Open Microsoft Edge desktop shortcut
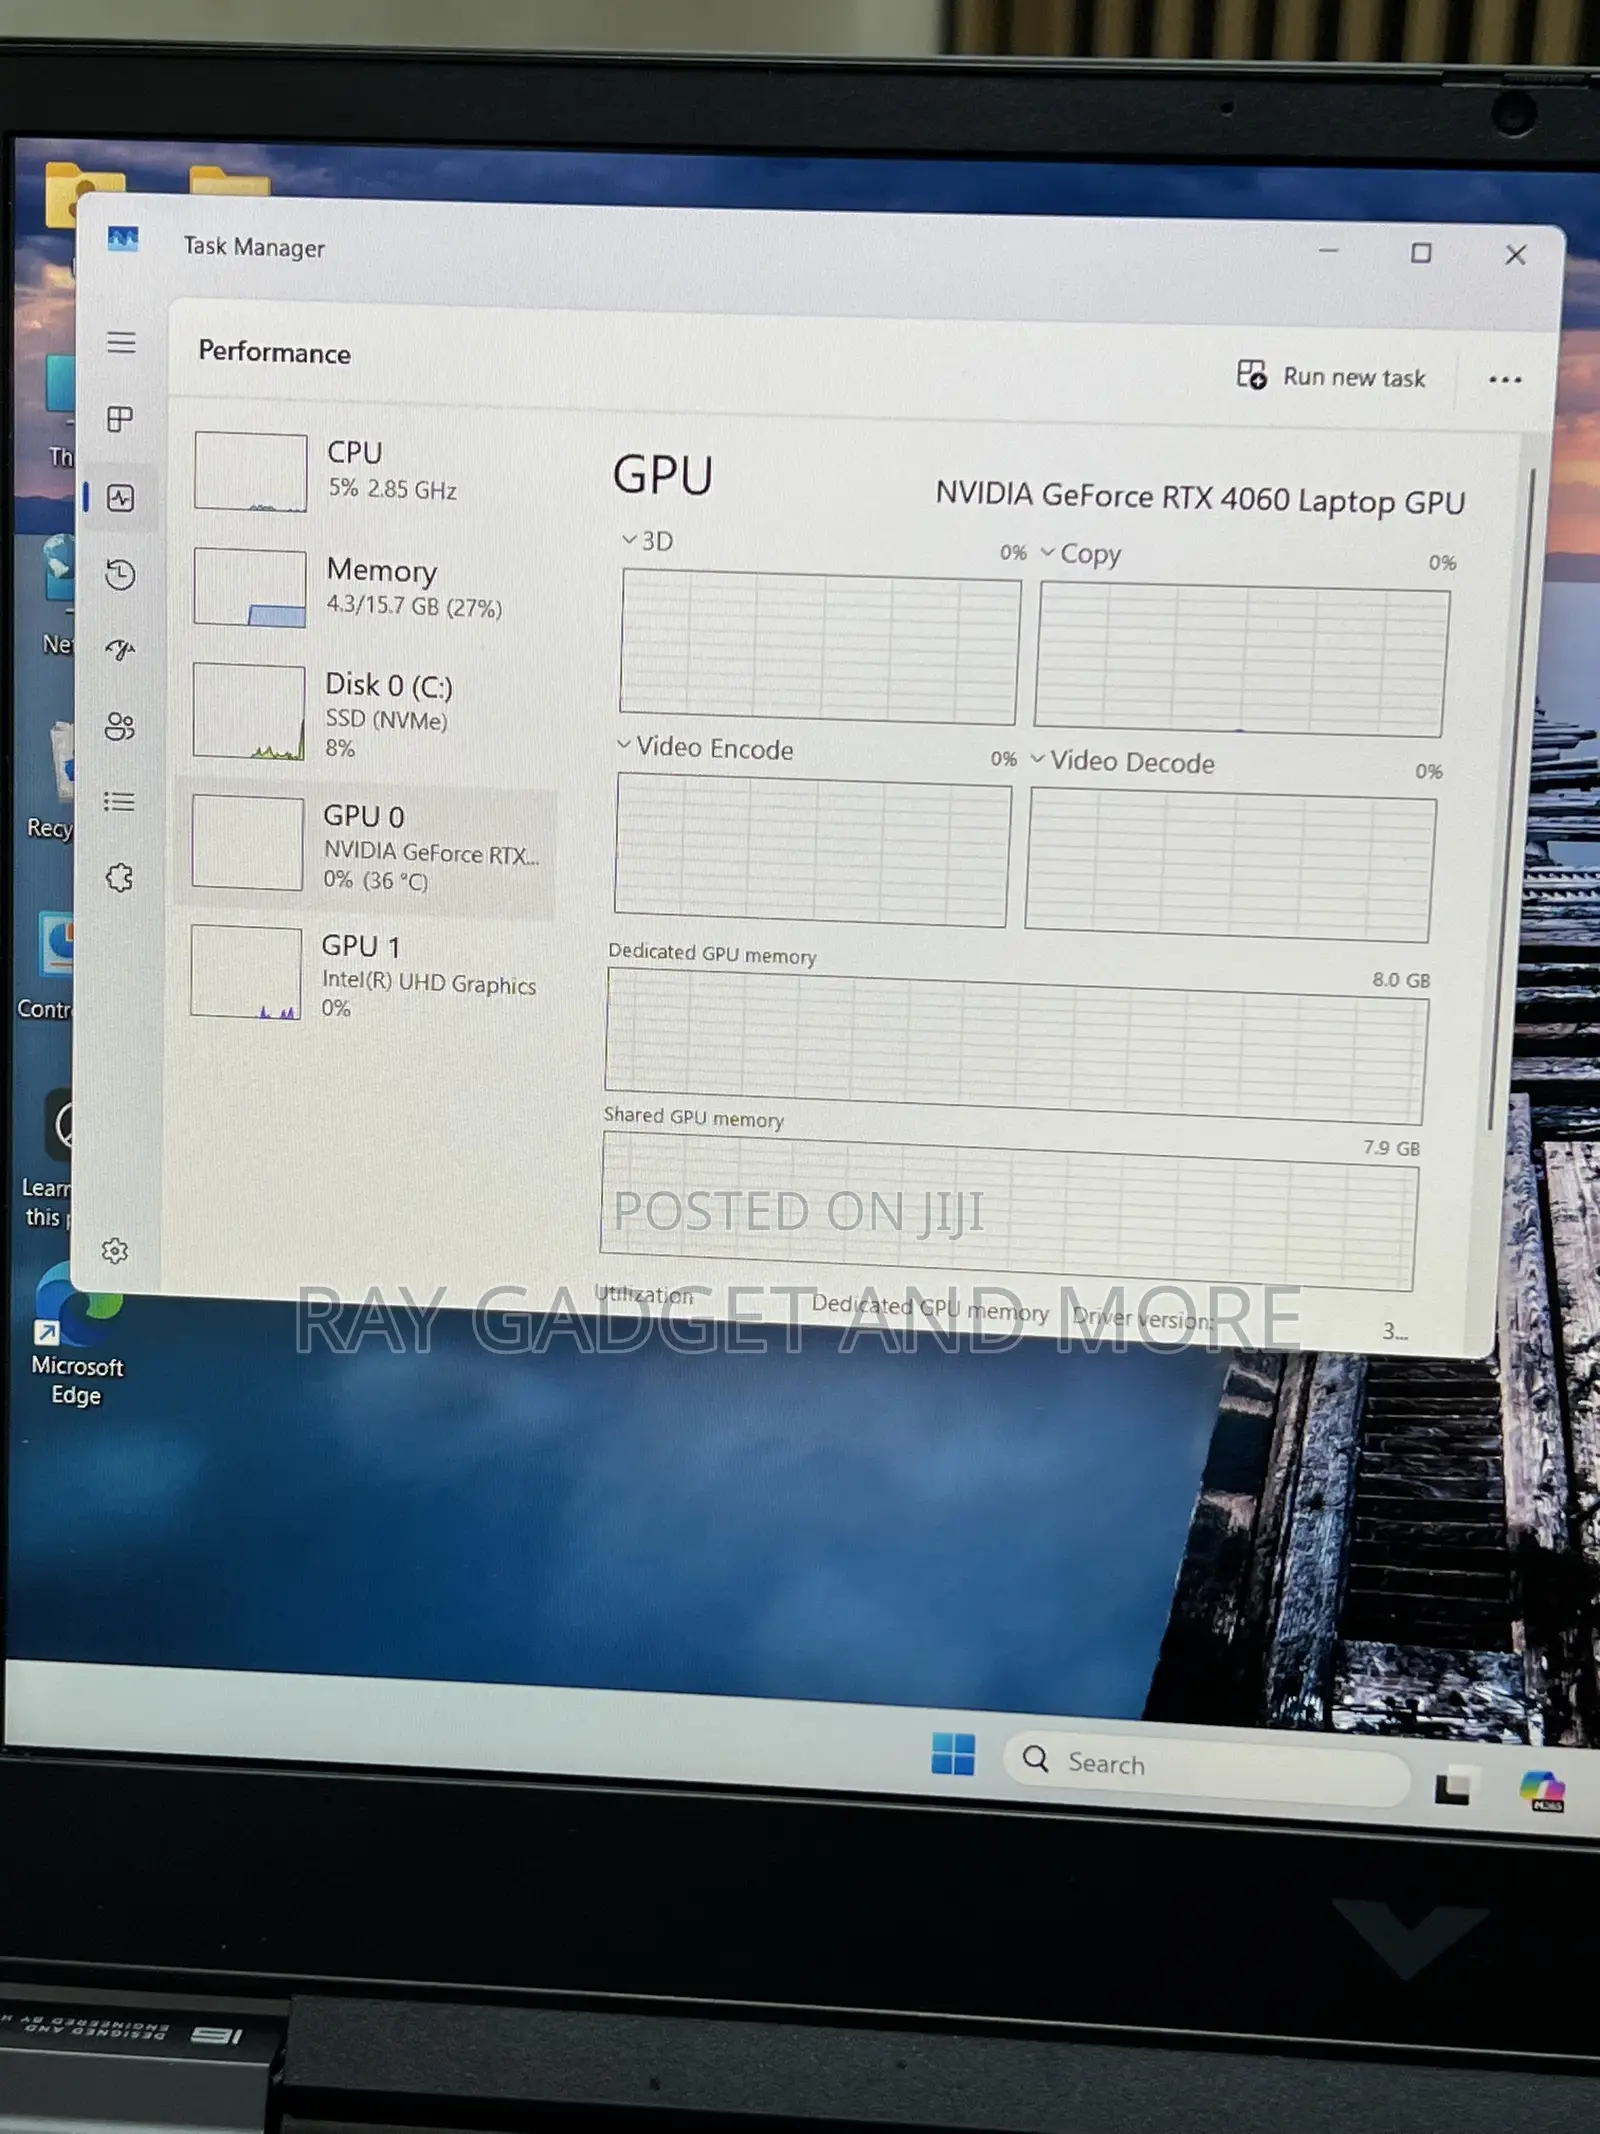1600x2134 pixels. coord(77,1334)
